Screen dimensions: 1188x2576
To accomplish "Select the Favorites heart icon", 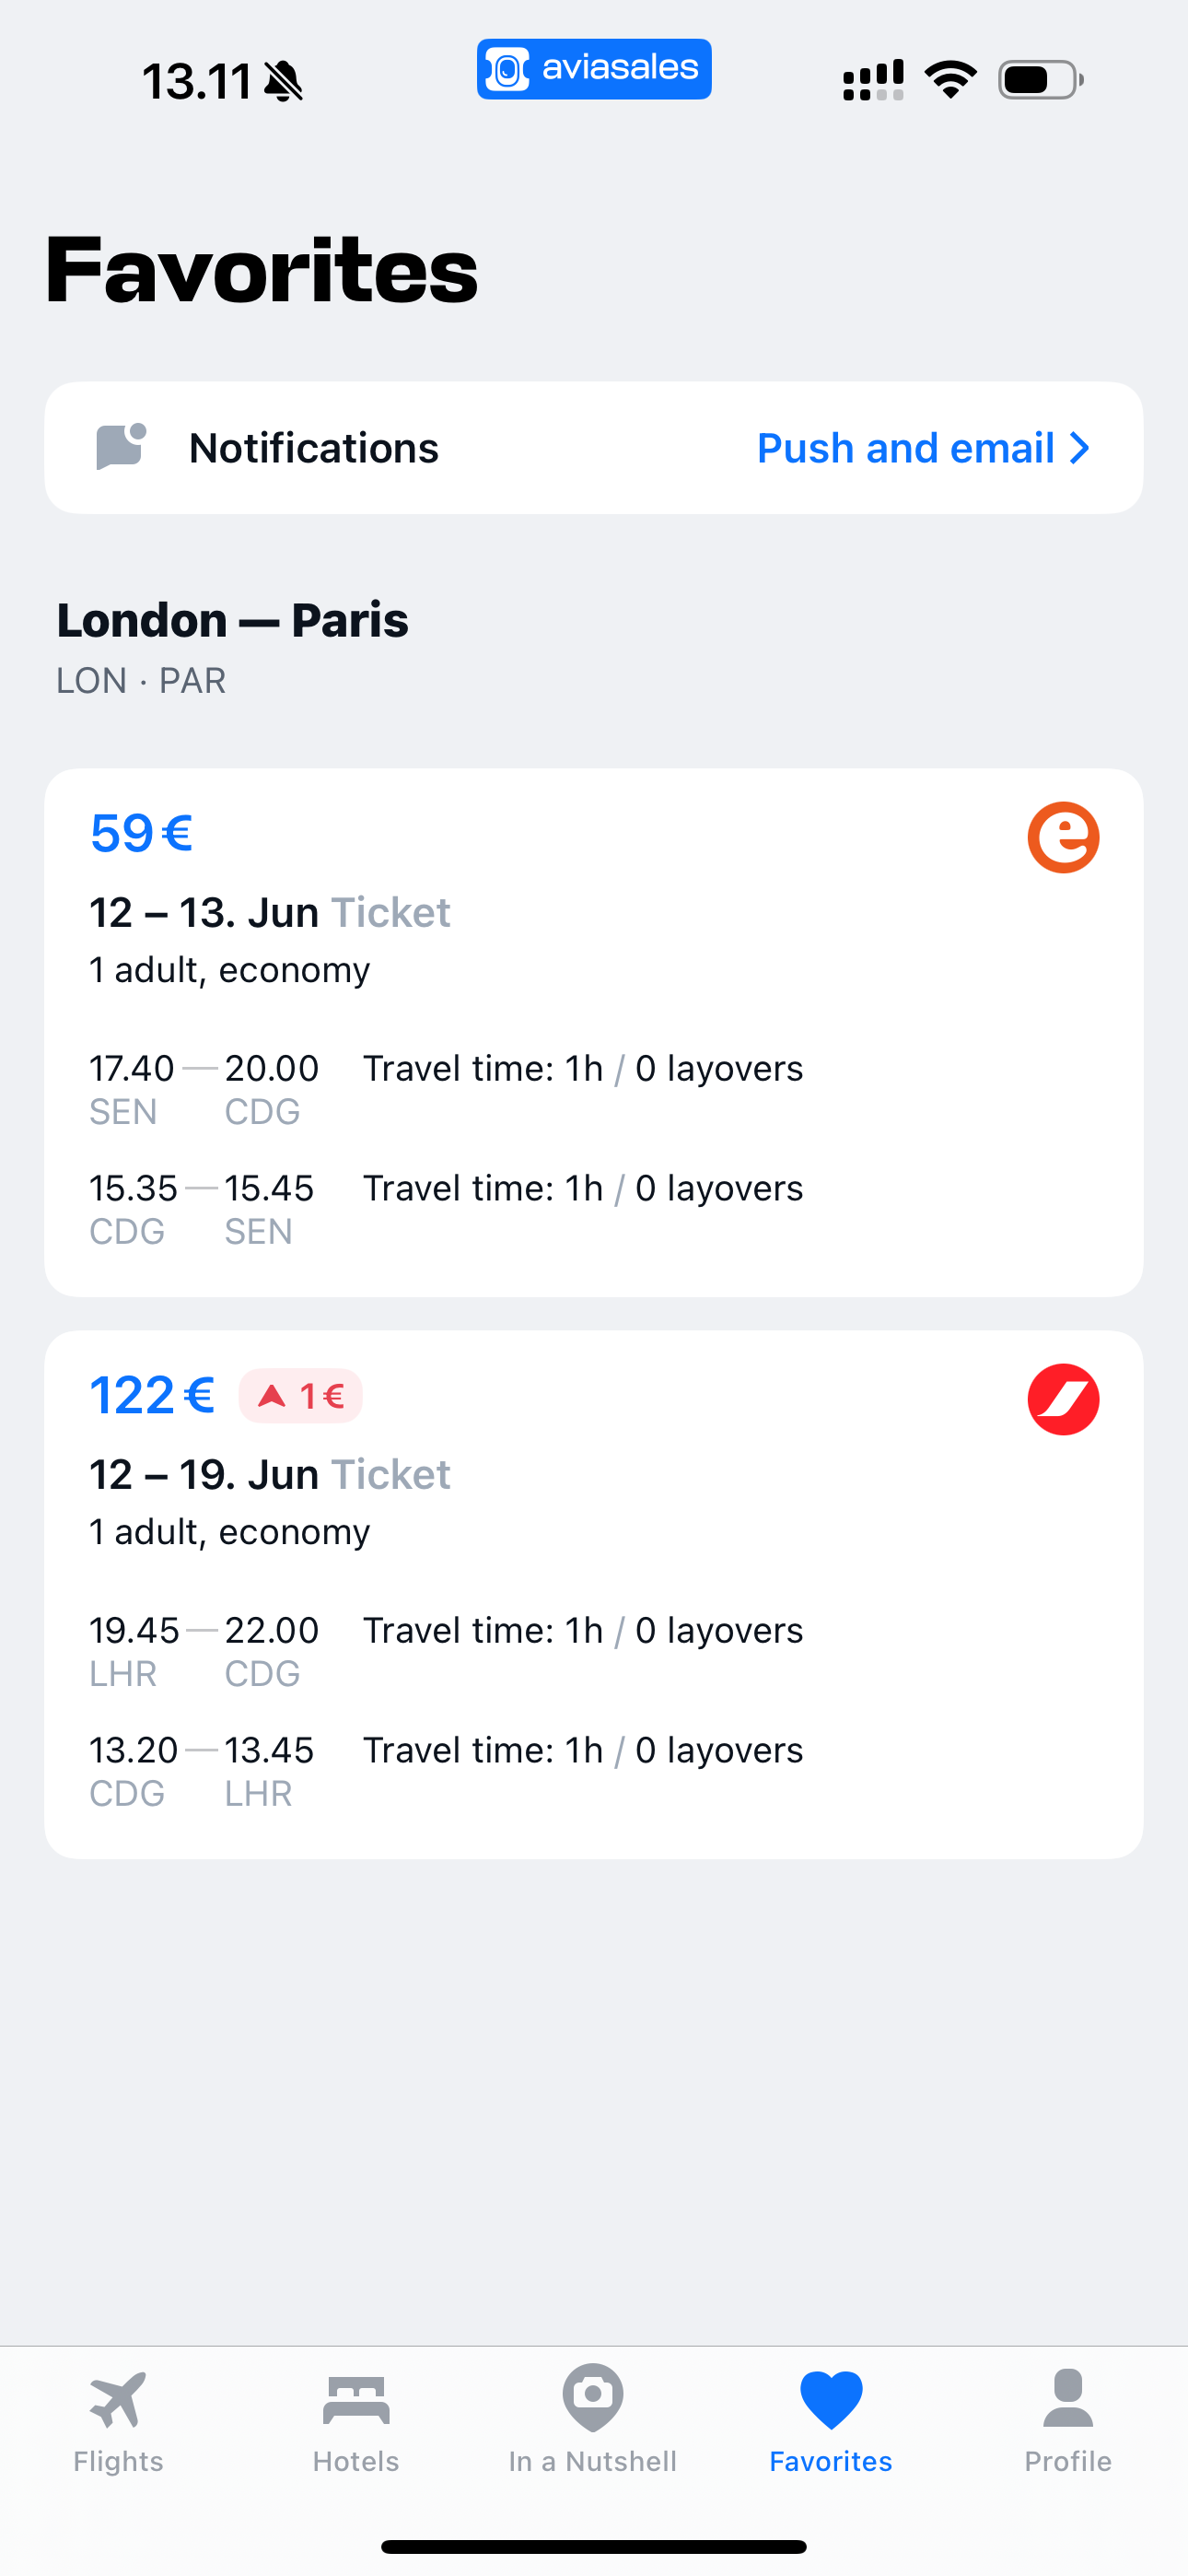I will (831, 2399).
